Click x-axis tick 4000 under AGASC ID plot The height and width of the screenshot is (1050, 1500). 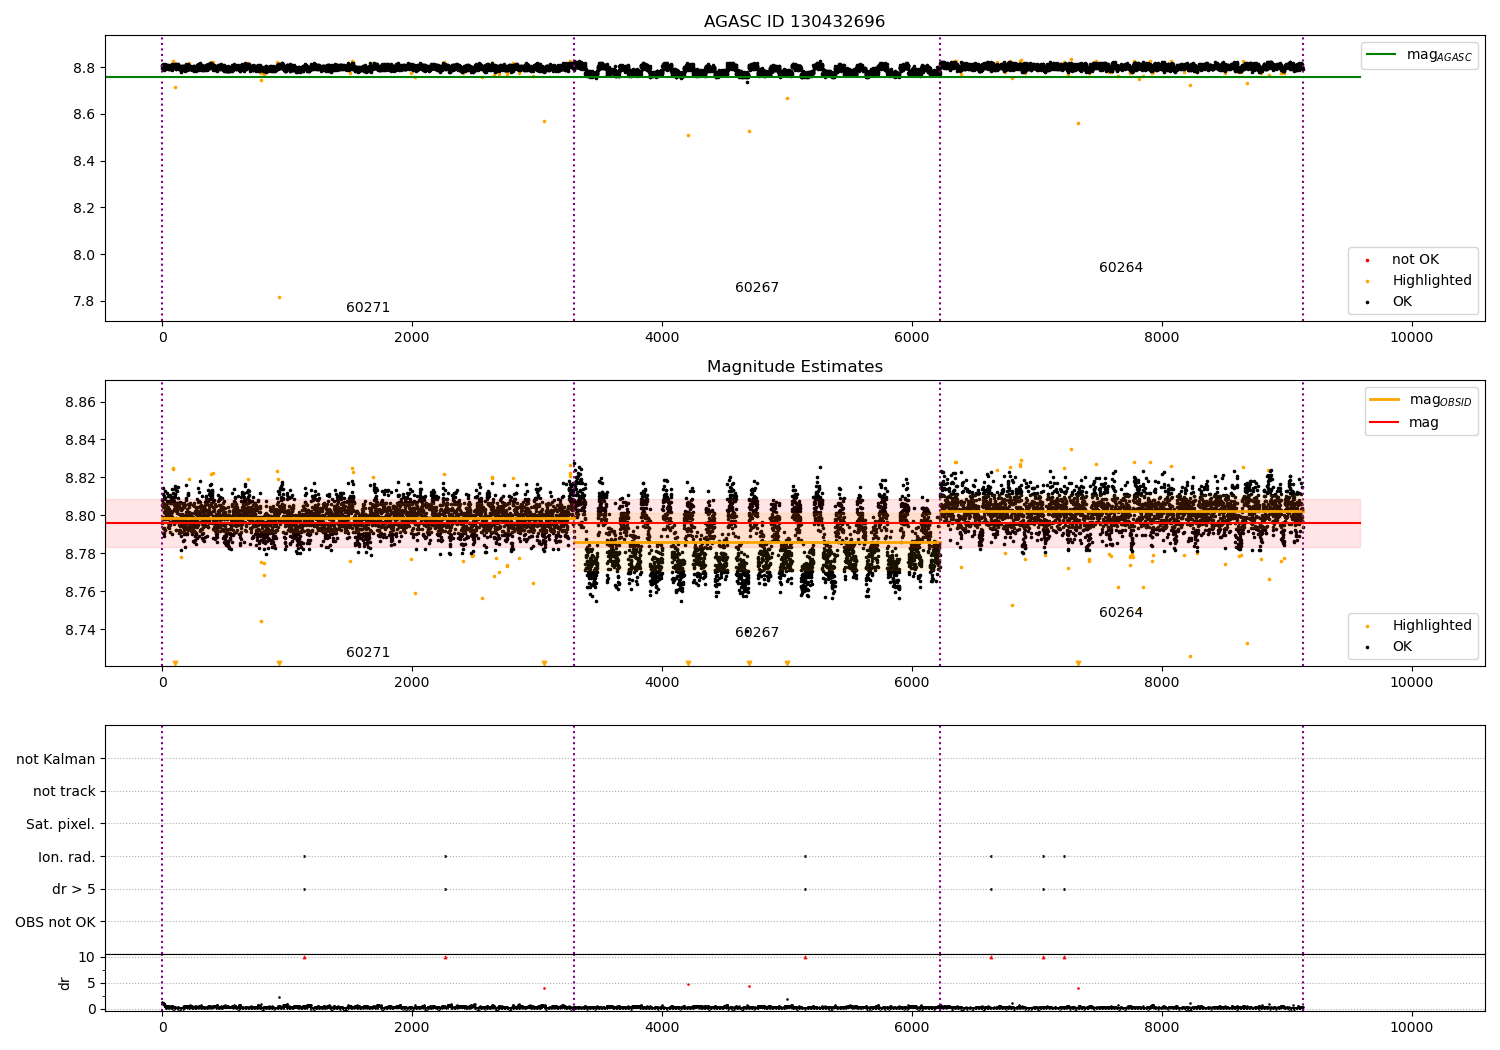[x=662, y=338]
